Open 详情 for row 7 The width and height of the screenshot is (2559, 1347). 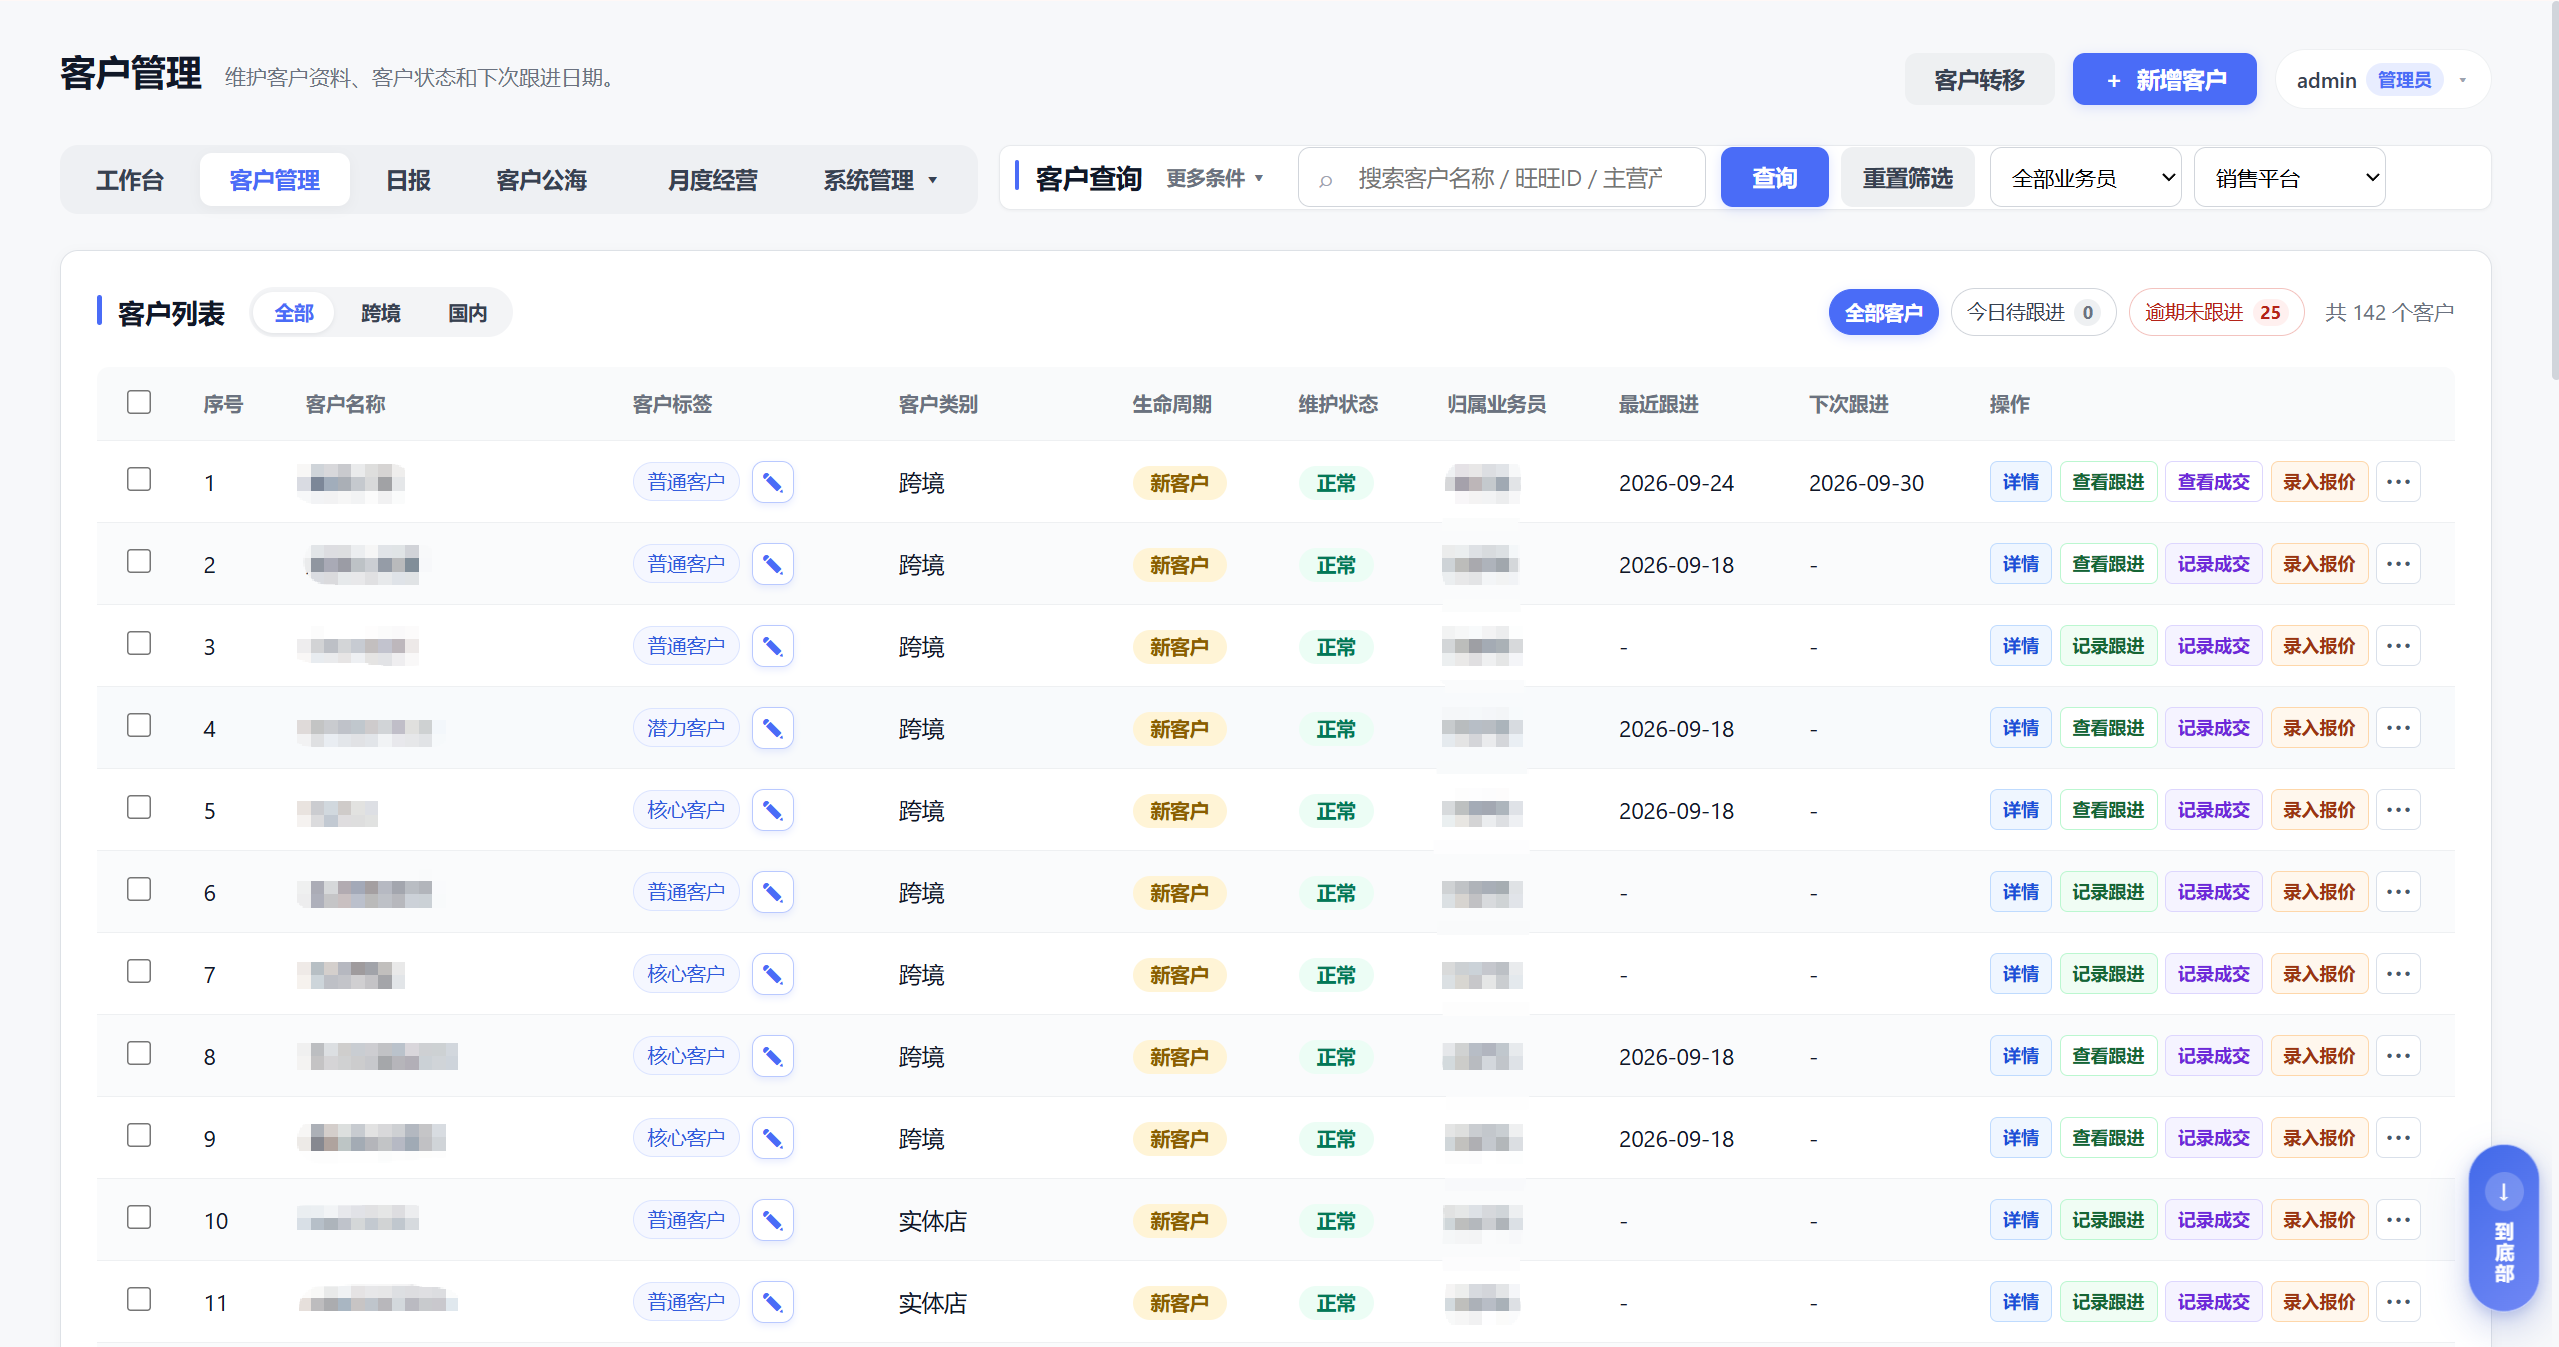[2020, 974]
